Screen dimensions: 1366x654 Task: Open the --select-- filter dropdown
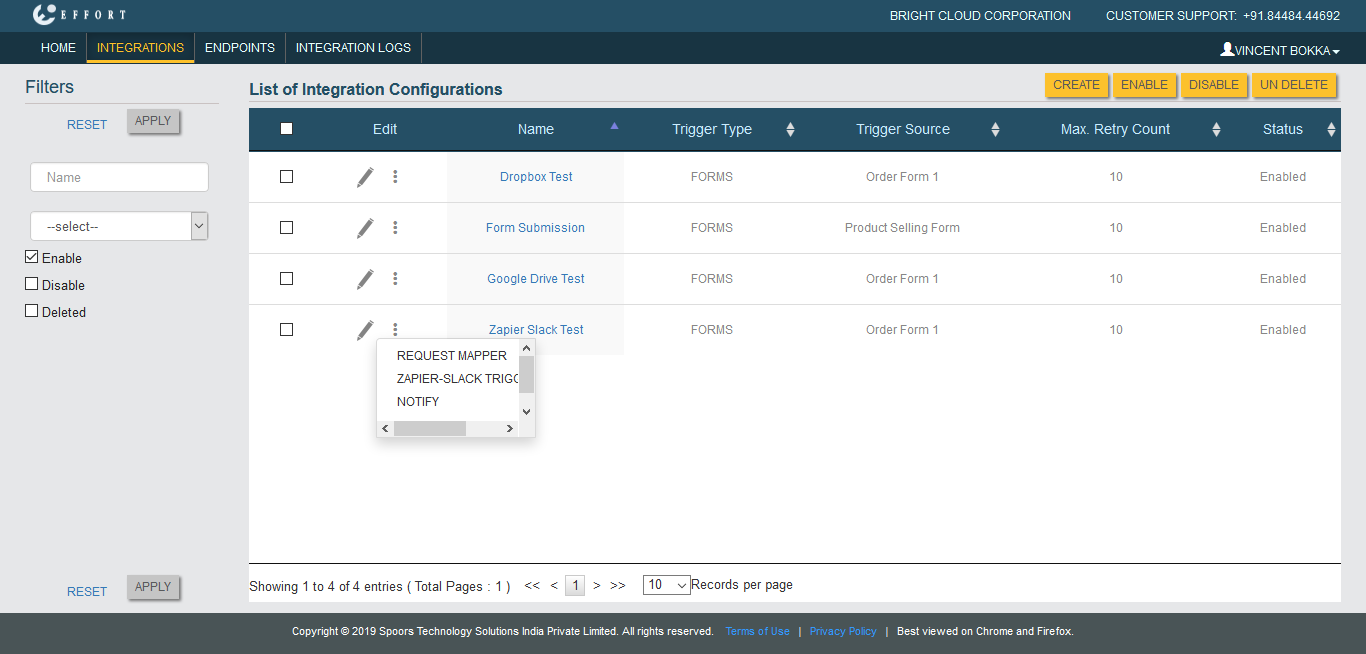119,227
